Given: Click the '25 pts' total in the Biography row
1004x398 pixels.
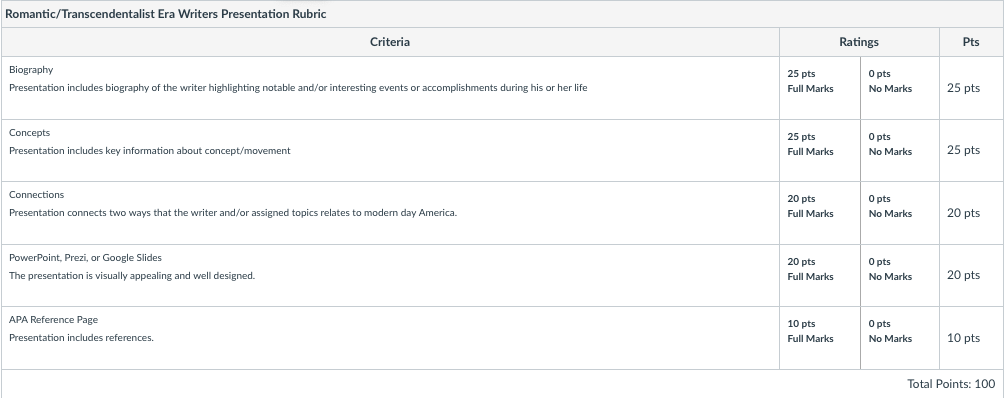Looking at the screenshot, I should coord(963,88).
